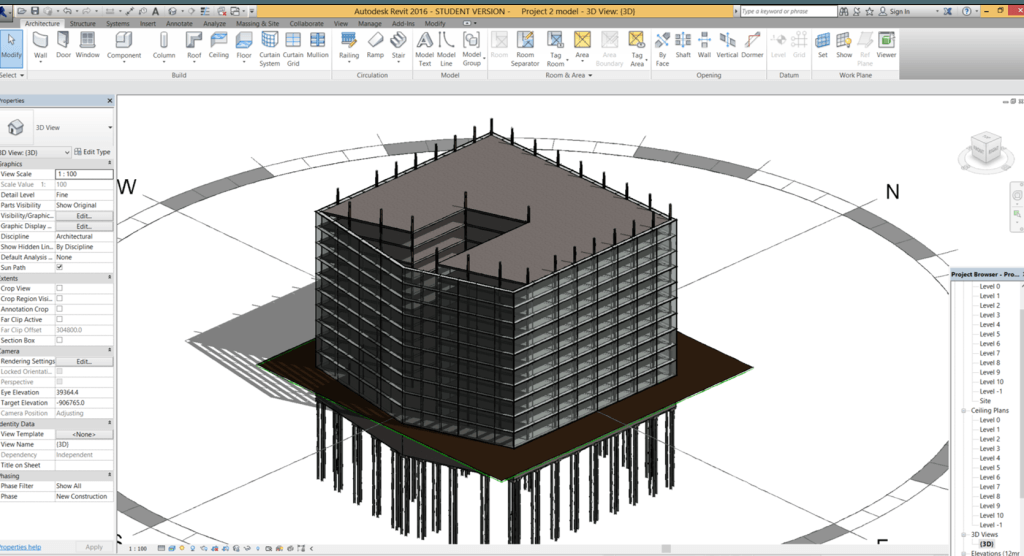Select the Model Line tool

[x=446, y=49]
